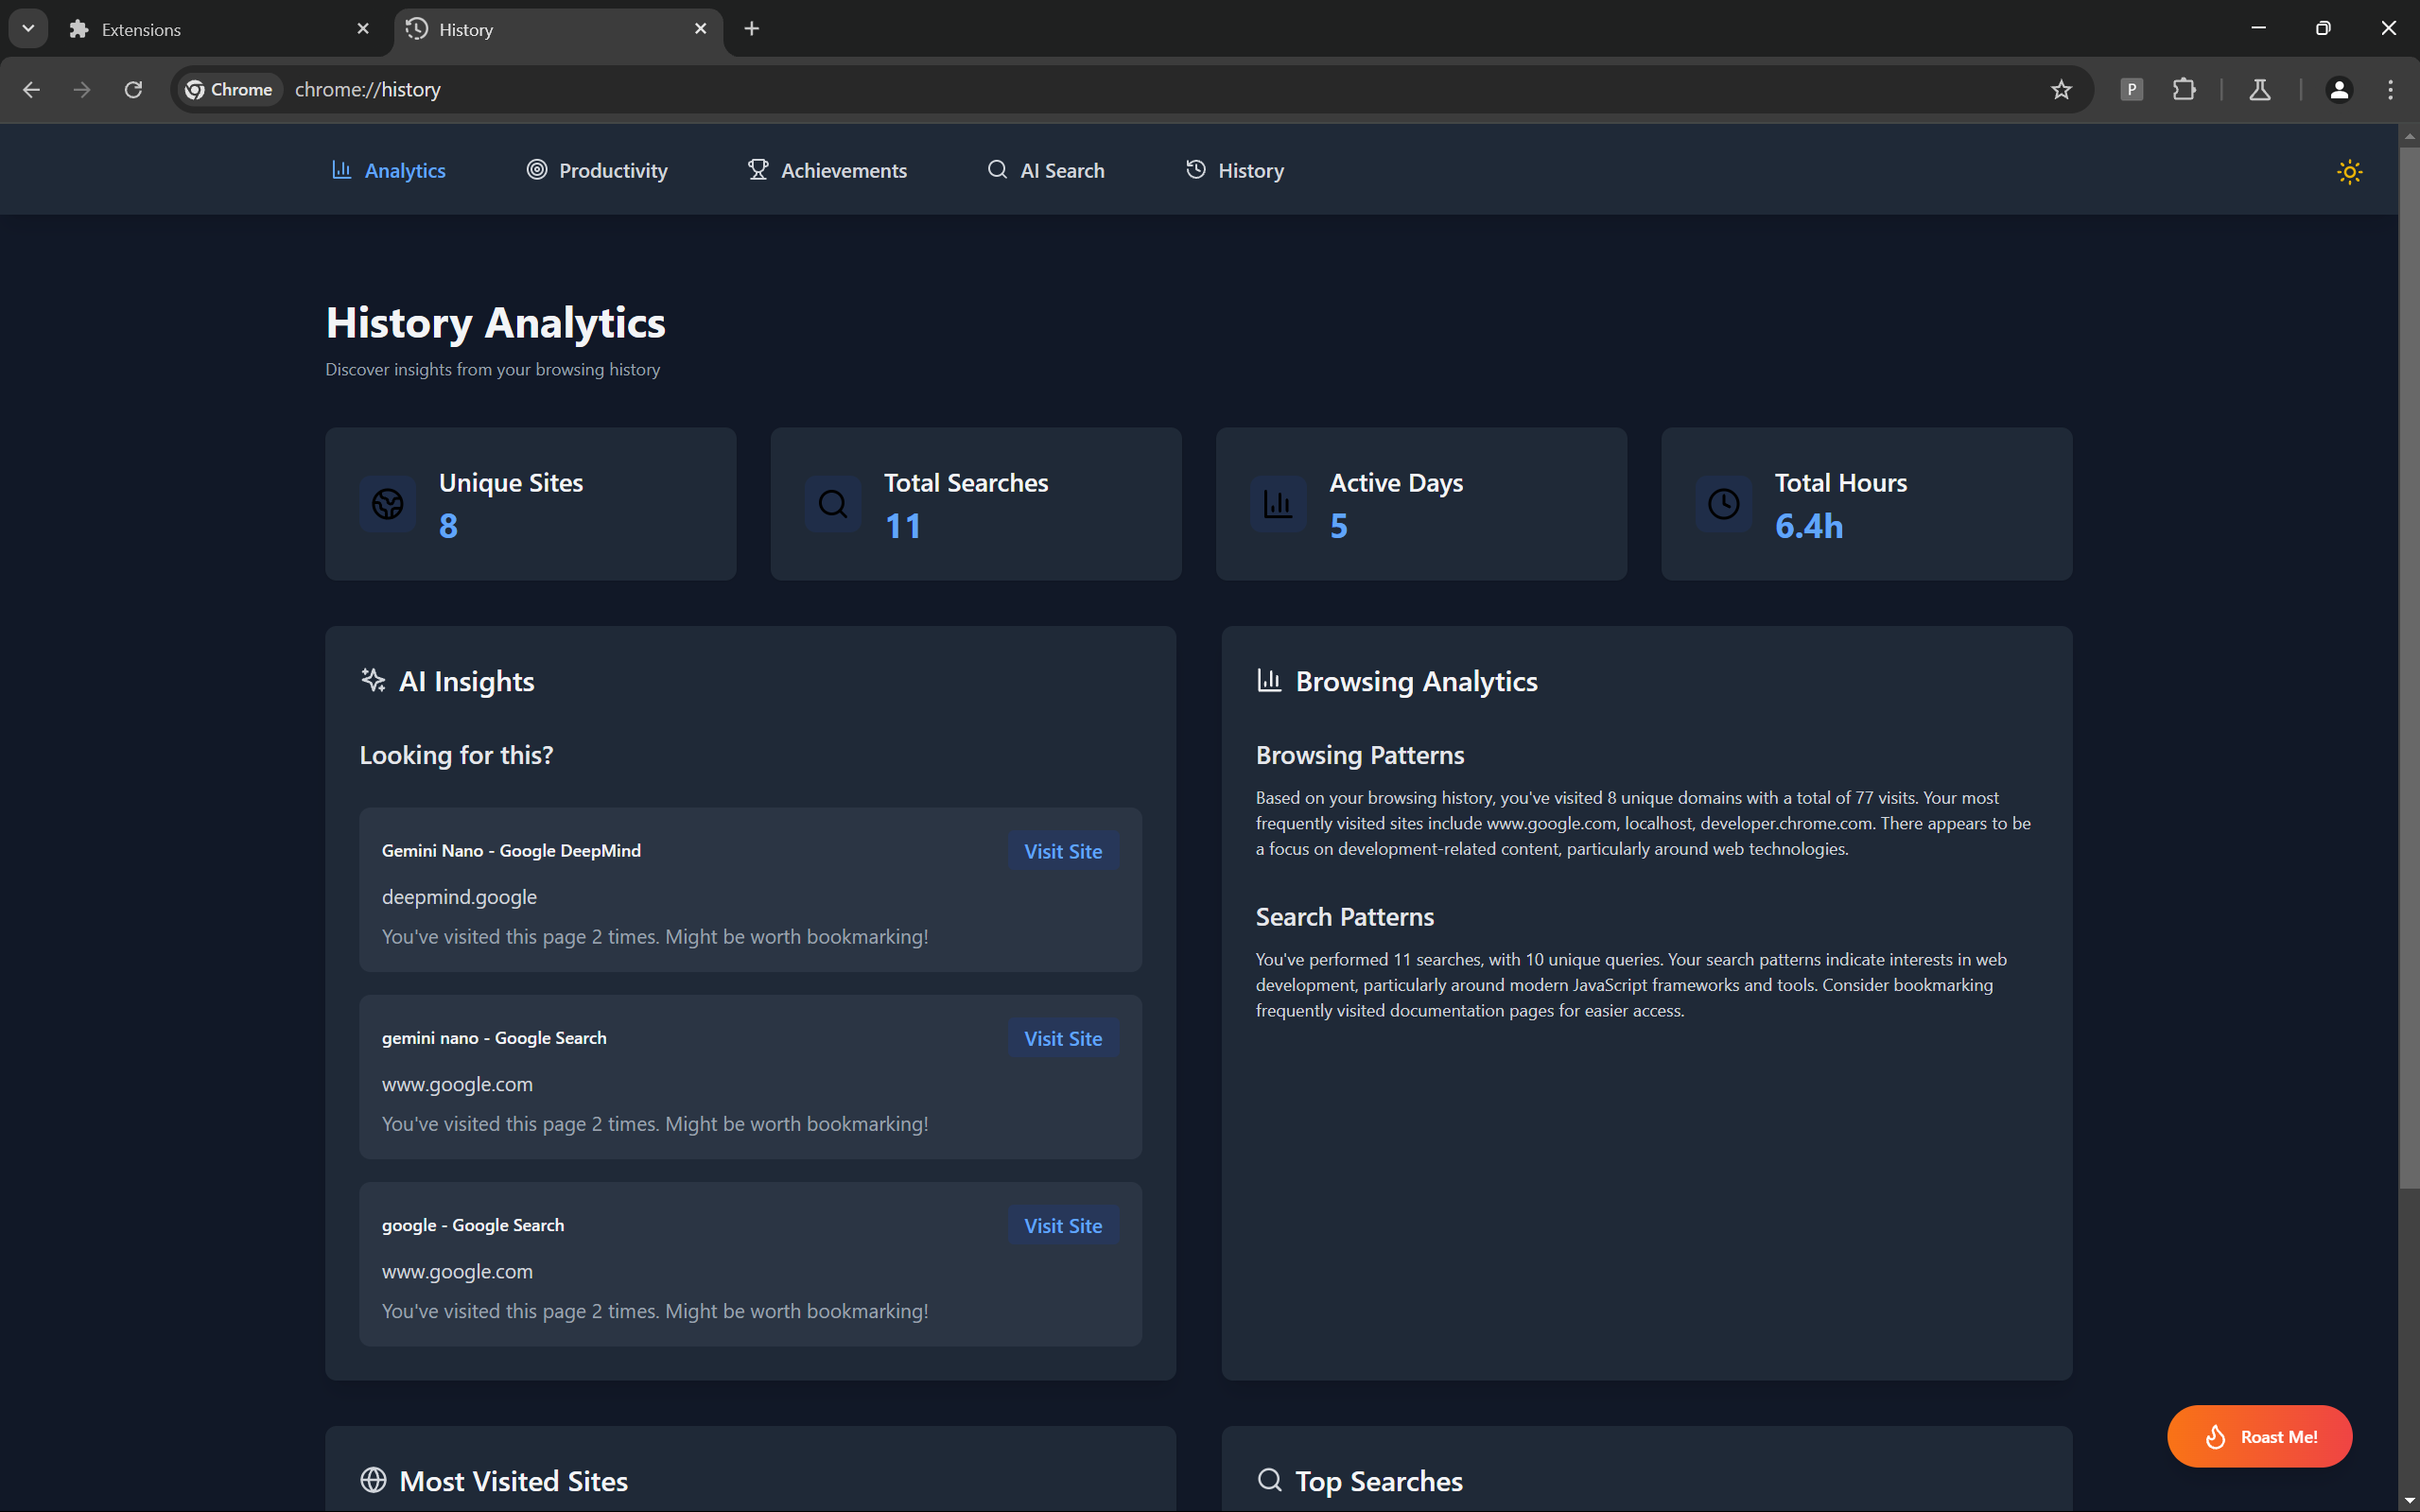The image size is (2420, 1512).
Task: Visit Site for gemini nano Google Search
Action: (x=1062, y=1038)
